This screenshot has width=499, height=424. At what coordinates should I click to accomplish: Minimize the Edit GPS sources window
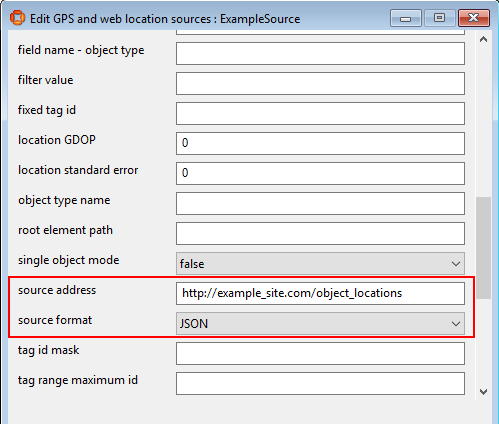pyautogui.click(x=406, y=18)
